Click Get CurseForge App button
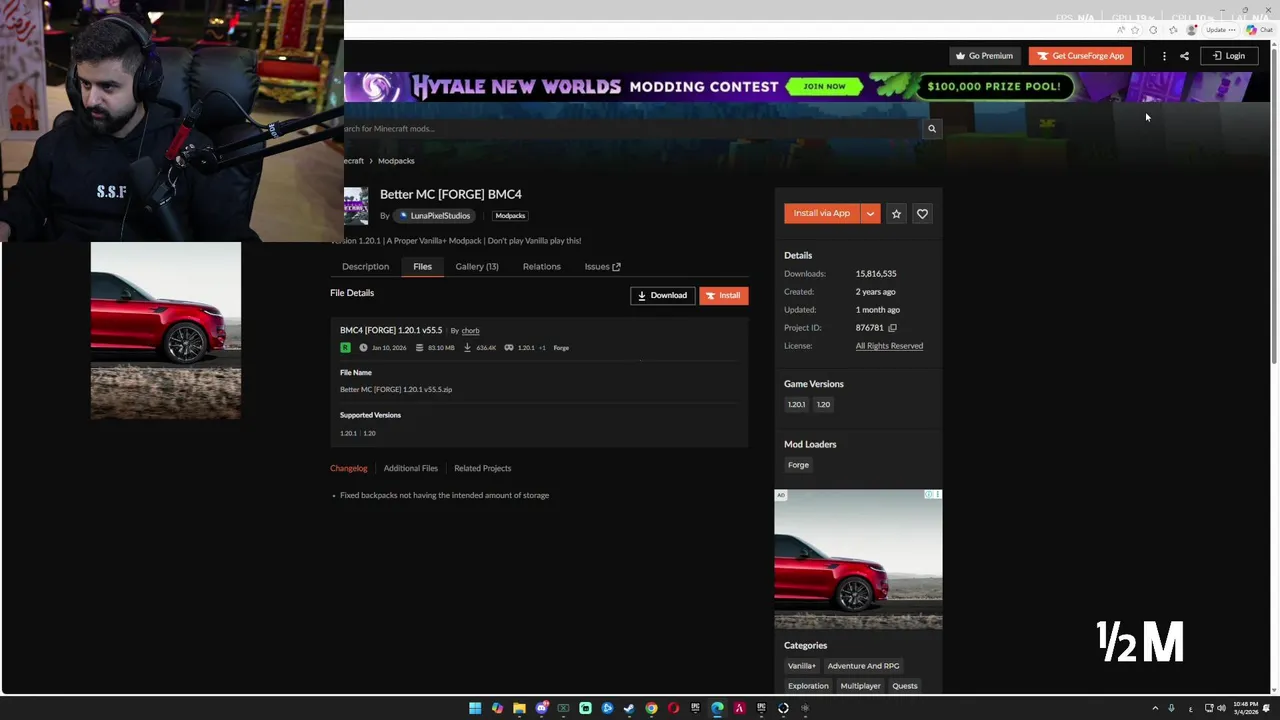This screenshot has width=1280, height=720. pyautogui.click(x=1080, y=56)
